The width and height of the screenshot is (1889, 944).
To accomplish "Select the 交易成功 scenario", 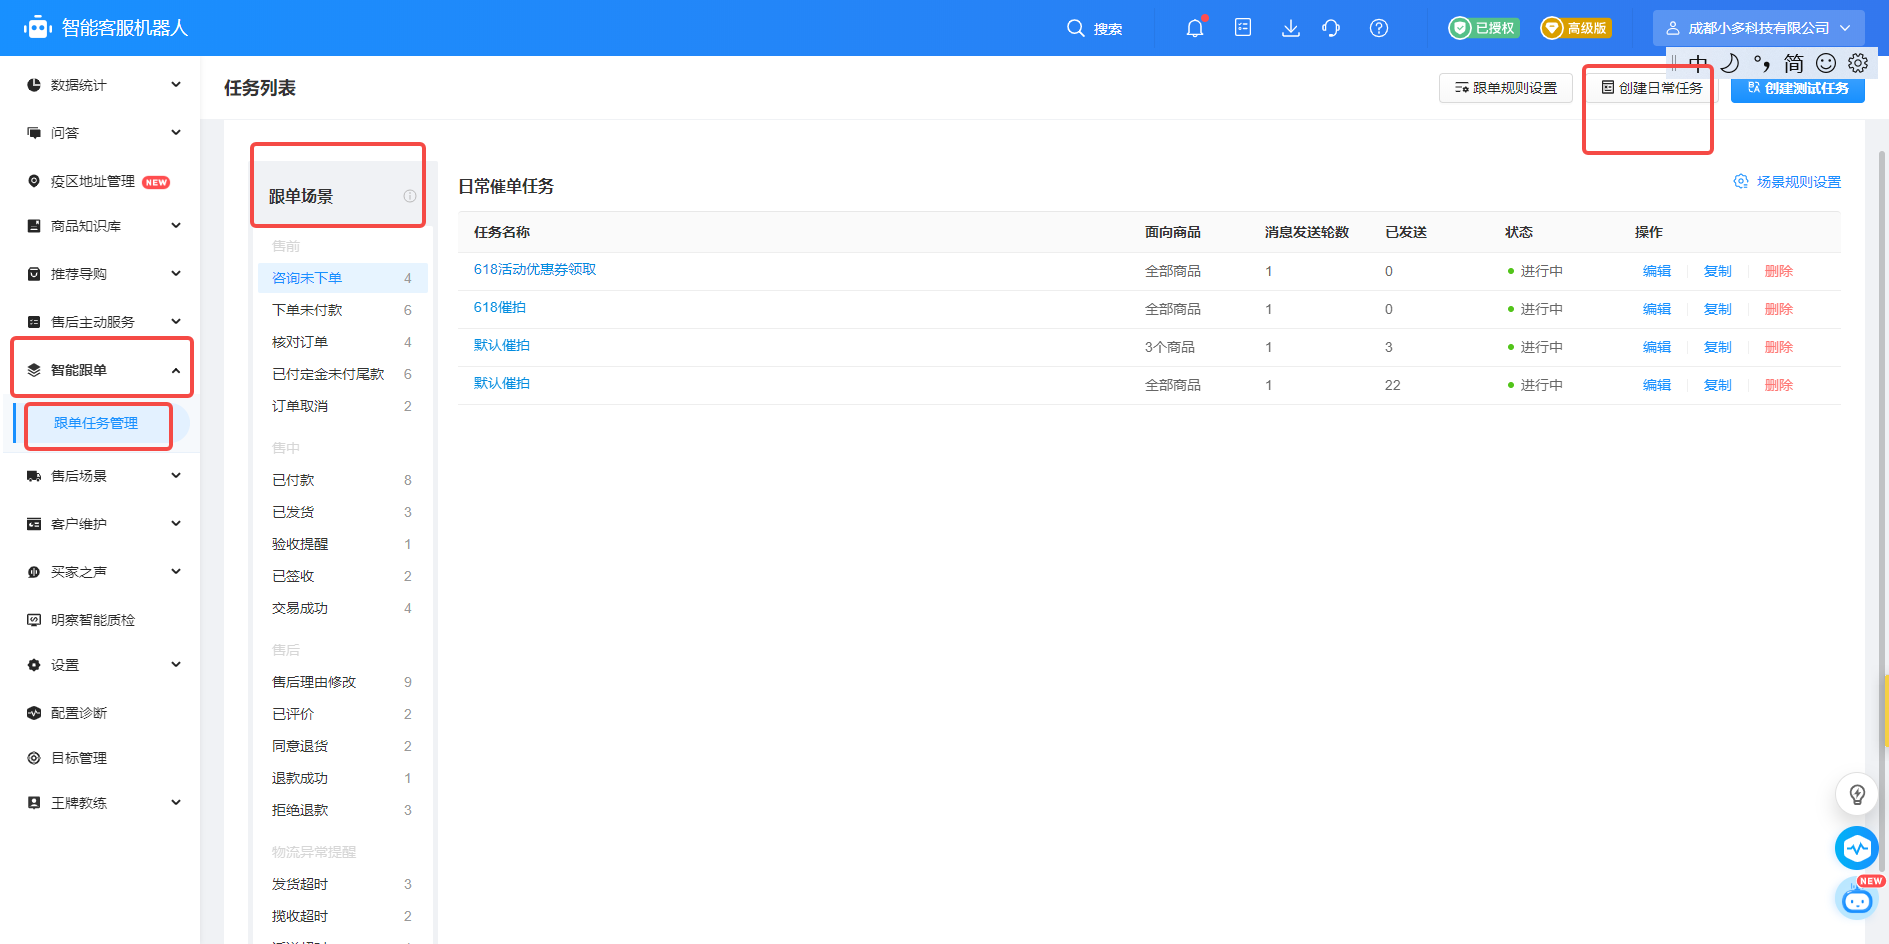I will [343, 608].
